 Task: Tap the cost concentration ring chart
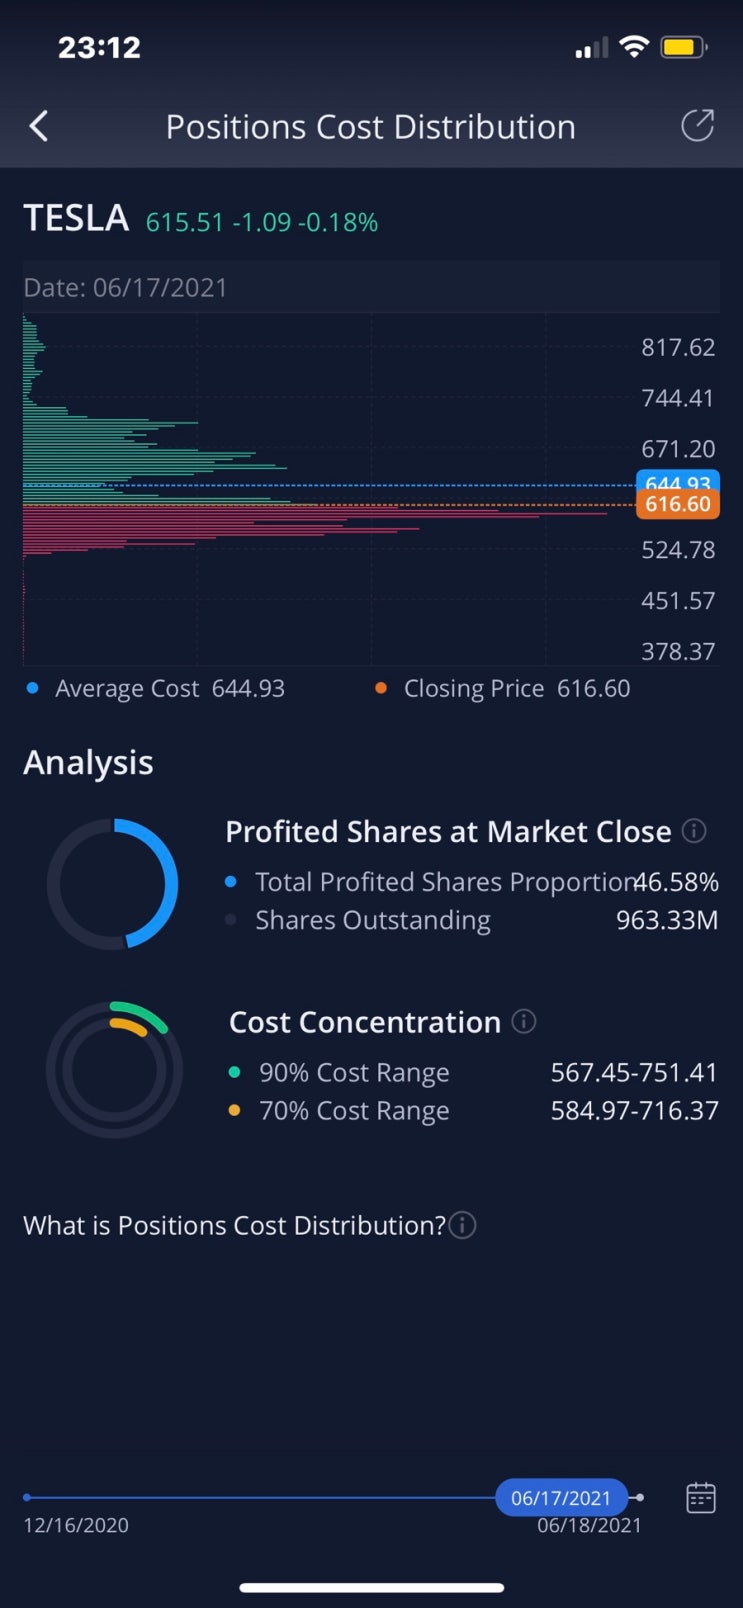(114, 1069)
